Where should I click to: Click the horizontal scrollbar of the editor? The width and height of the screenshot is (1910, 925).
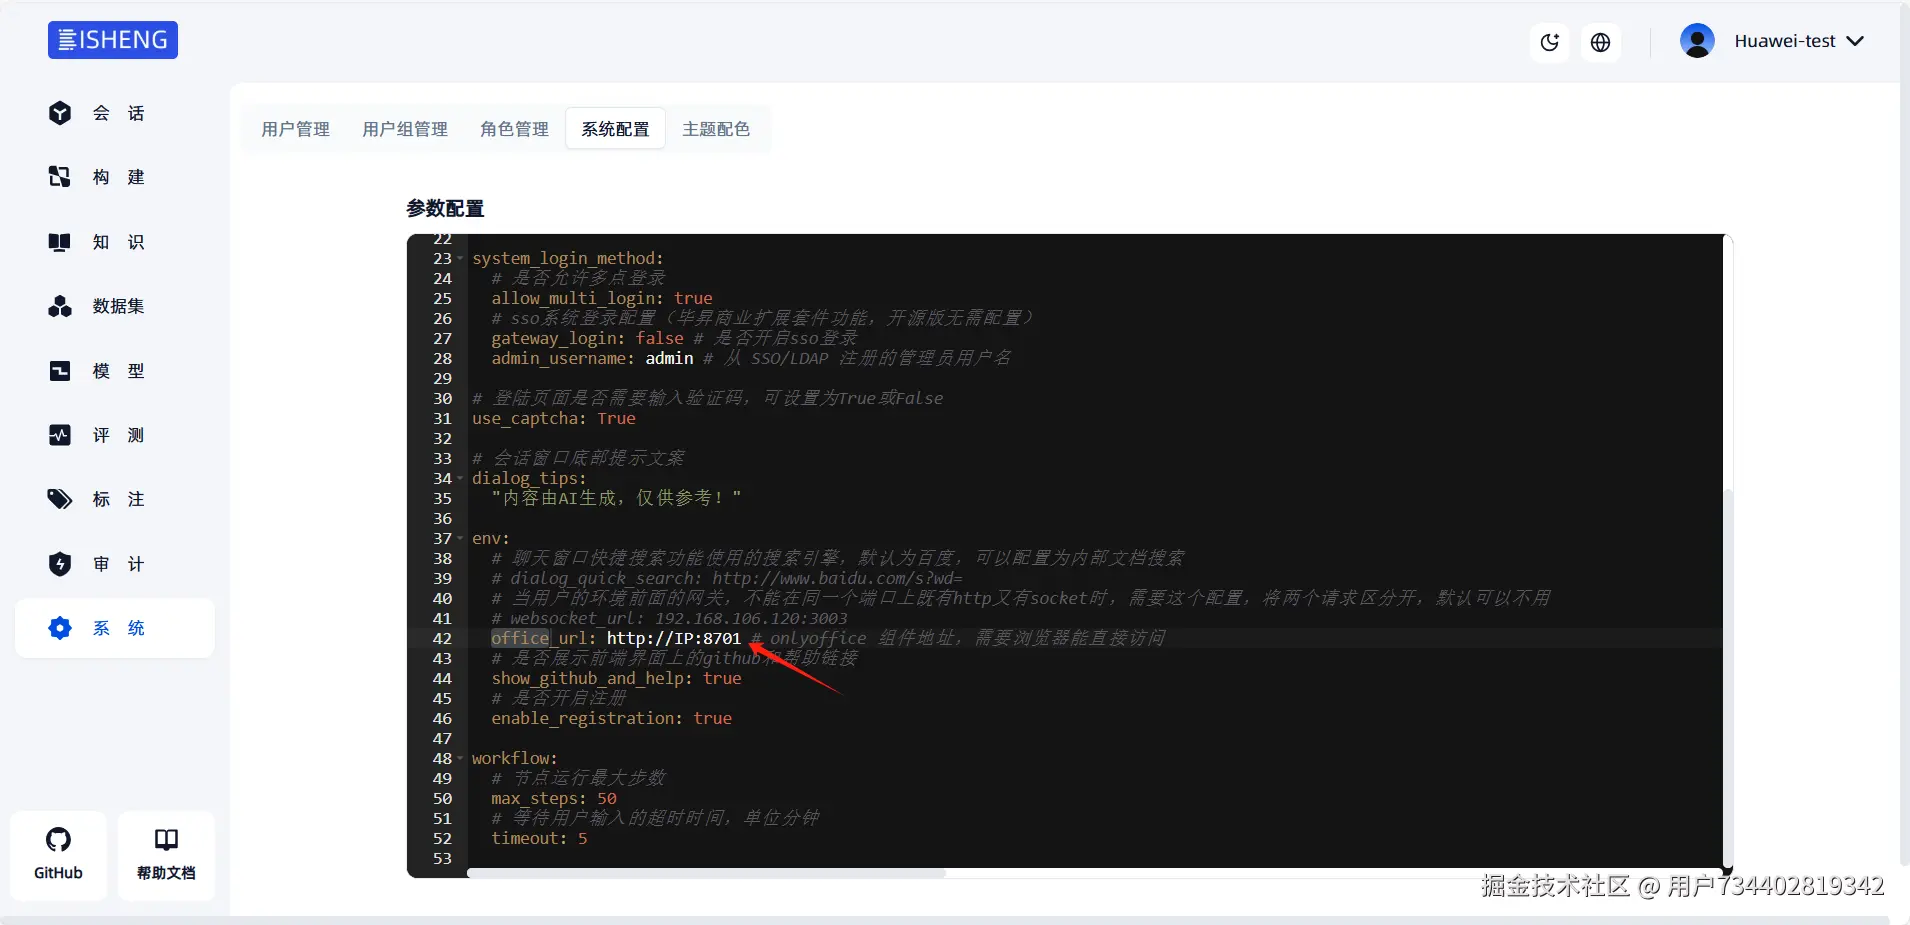click(x=706, y=873)
